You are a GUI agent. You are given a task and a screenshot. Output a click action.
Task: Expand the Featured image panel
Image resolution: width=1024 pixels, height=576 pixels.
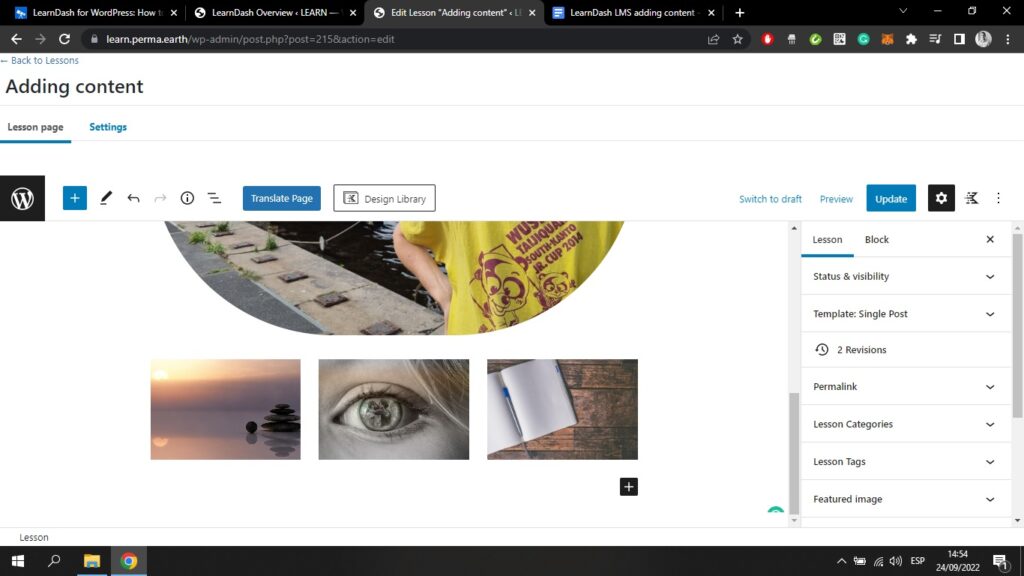tap(904, 499)
